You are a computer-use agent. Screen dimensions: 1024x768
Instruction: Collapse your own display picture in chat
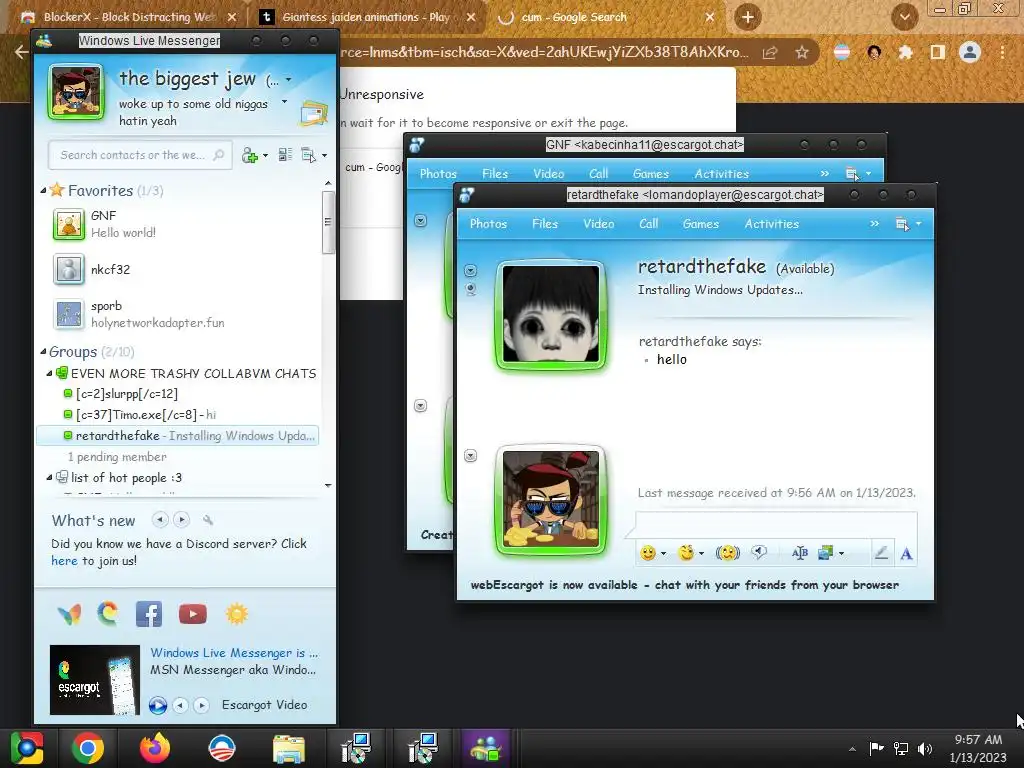coord(470,456)
